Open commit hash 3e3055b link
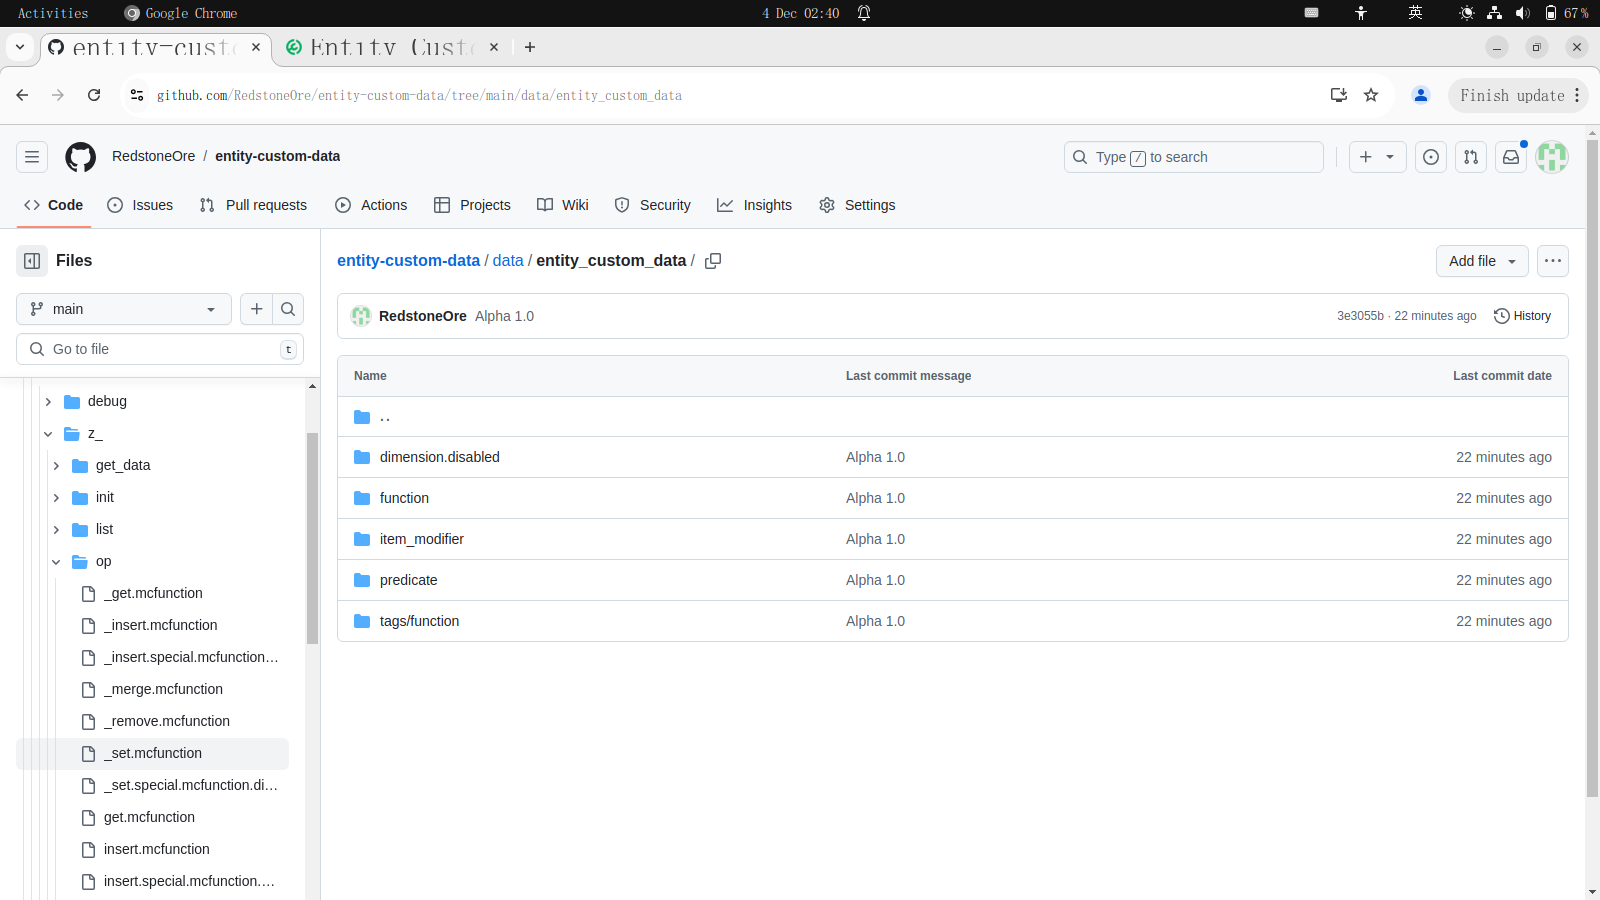The width and height of the screenshot is (1600, 900). pyautogui.click(x=1360, y=316)
